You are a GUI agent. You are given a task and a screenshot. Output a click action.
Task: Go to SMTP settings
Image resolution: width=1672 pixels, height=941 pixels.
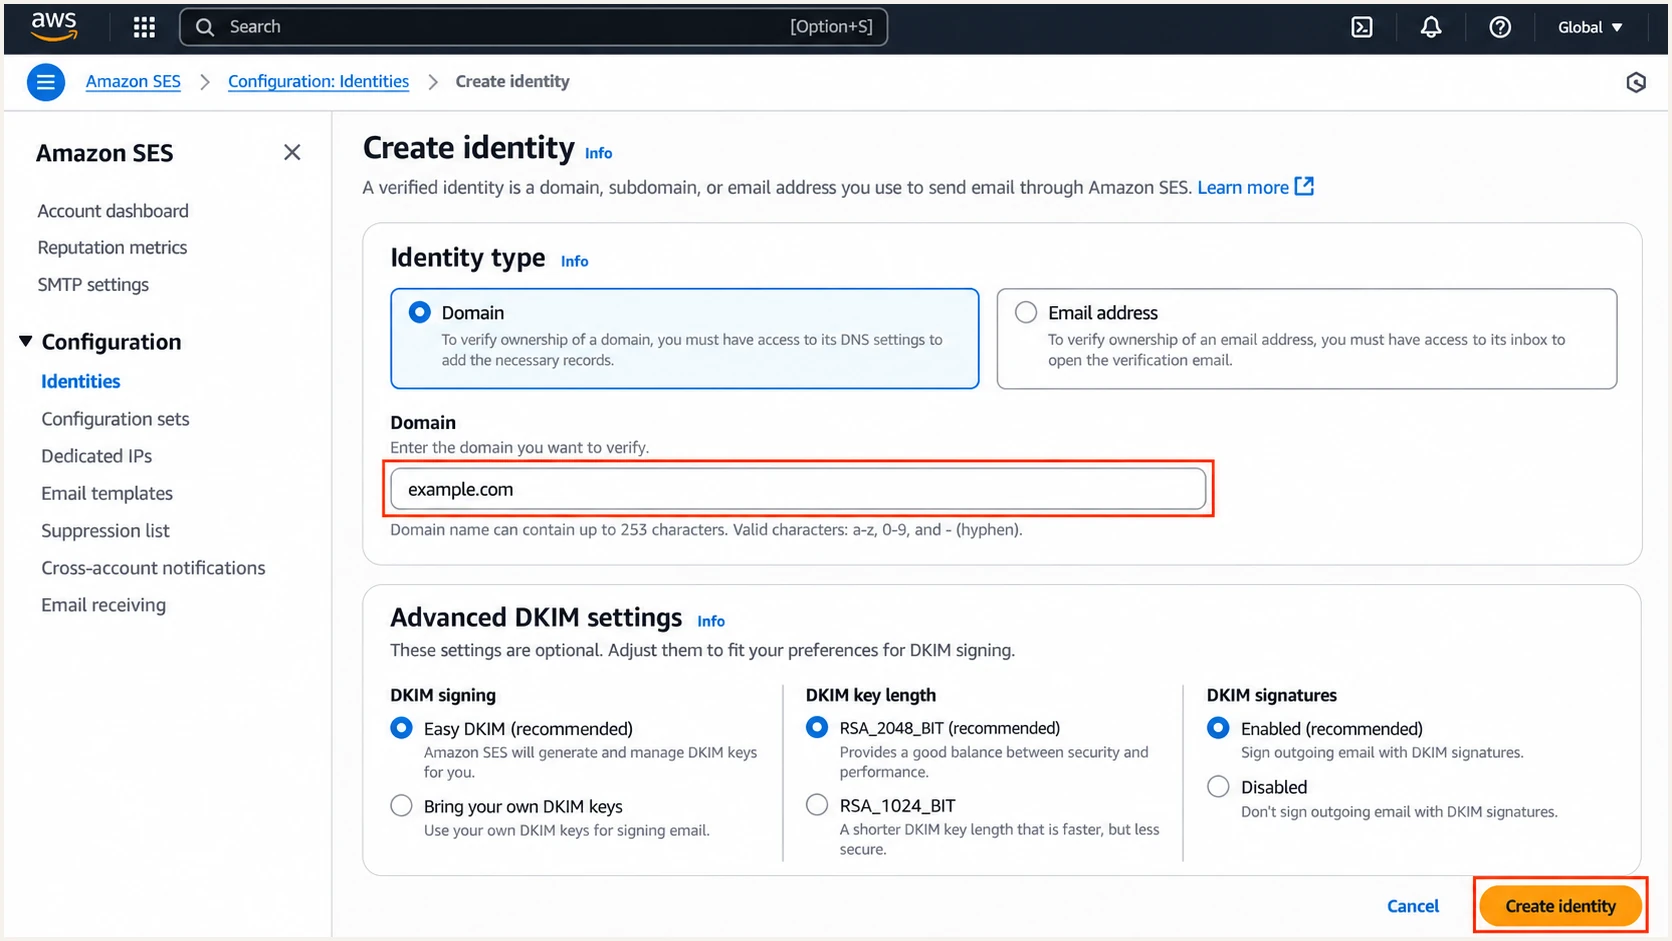click(93, 284)
